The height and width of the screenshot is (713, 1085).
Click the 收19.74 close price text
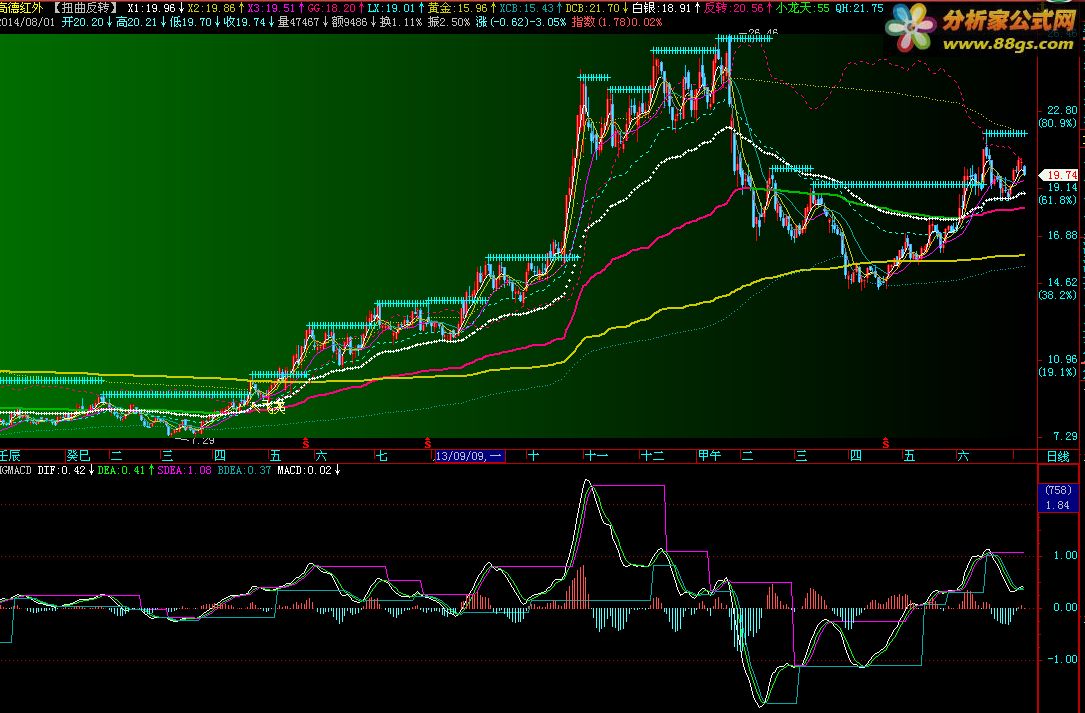click(x=245, y=22)
